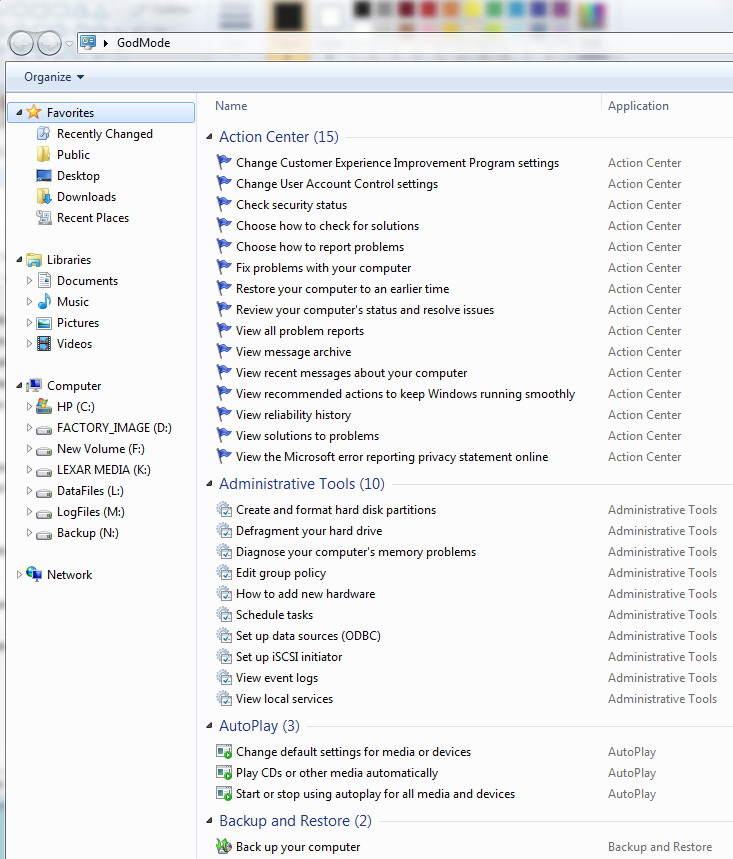Select Start or stop using autoplay entry
This screenshot has width=733, height=859.
[375, 794]
